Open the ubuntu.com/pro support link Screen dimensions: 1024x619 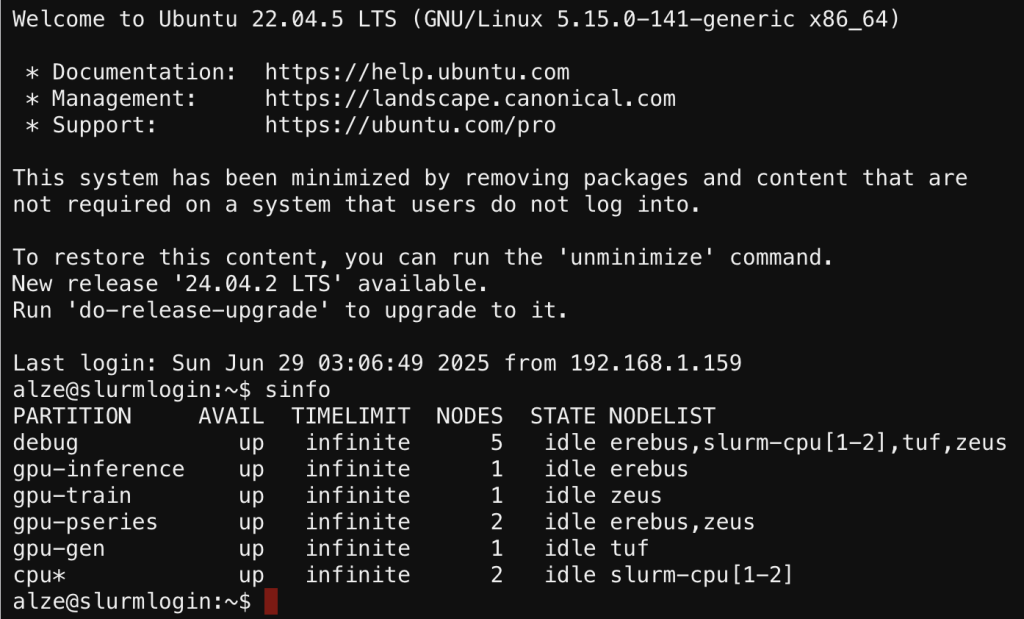[411, 125]
